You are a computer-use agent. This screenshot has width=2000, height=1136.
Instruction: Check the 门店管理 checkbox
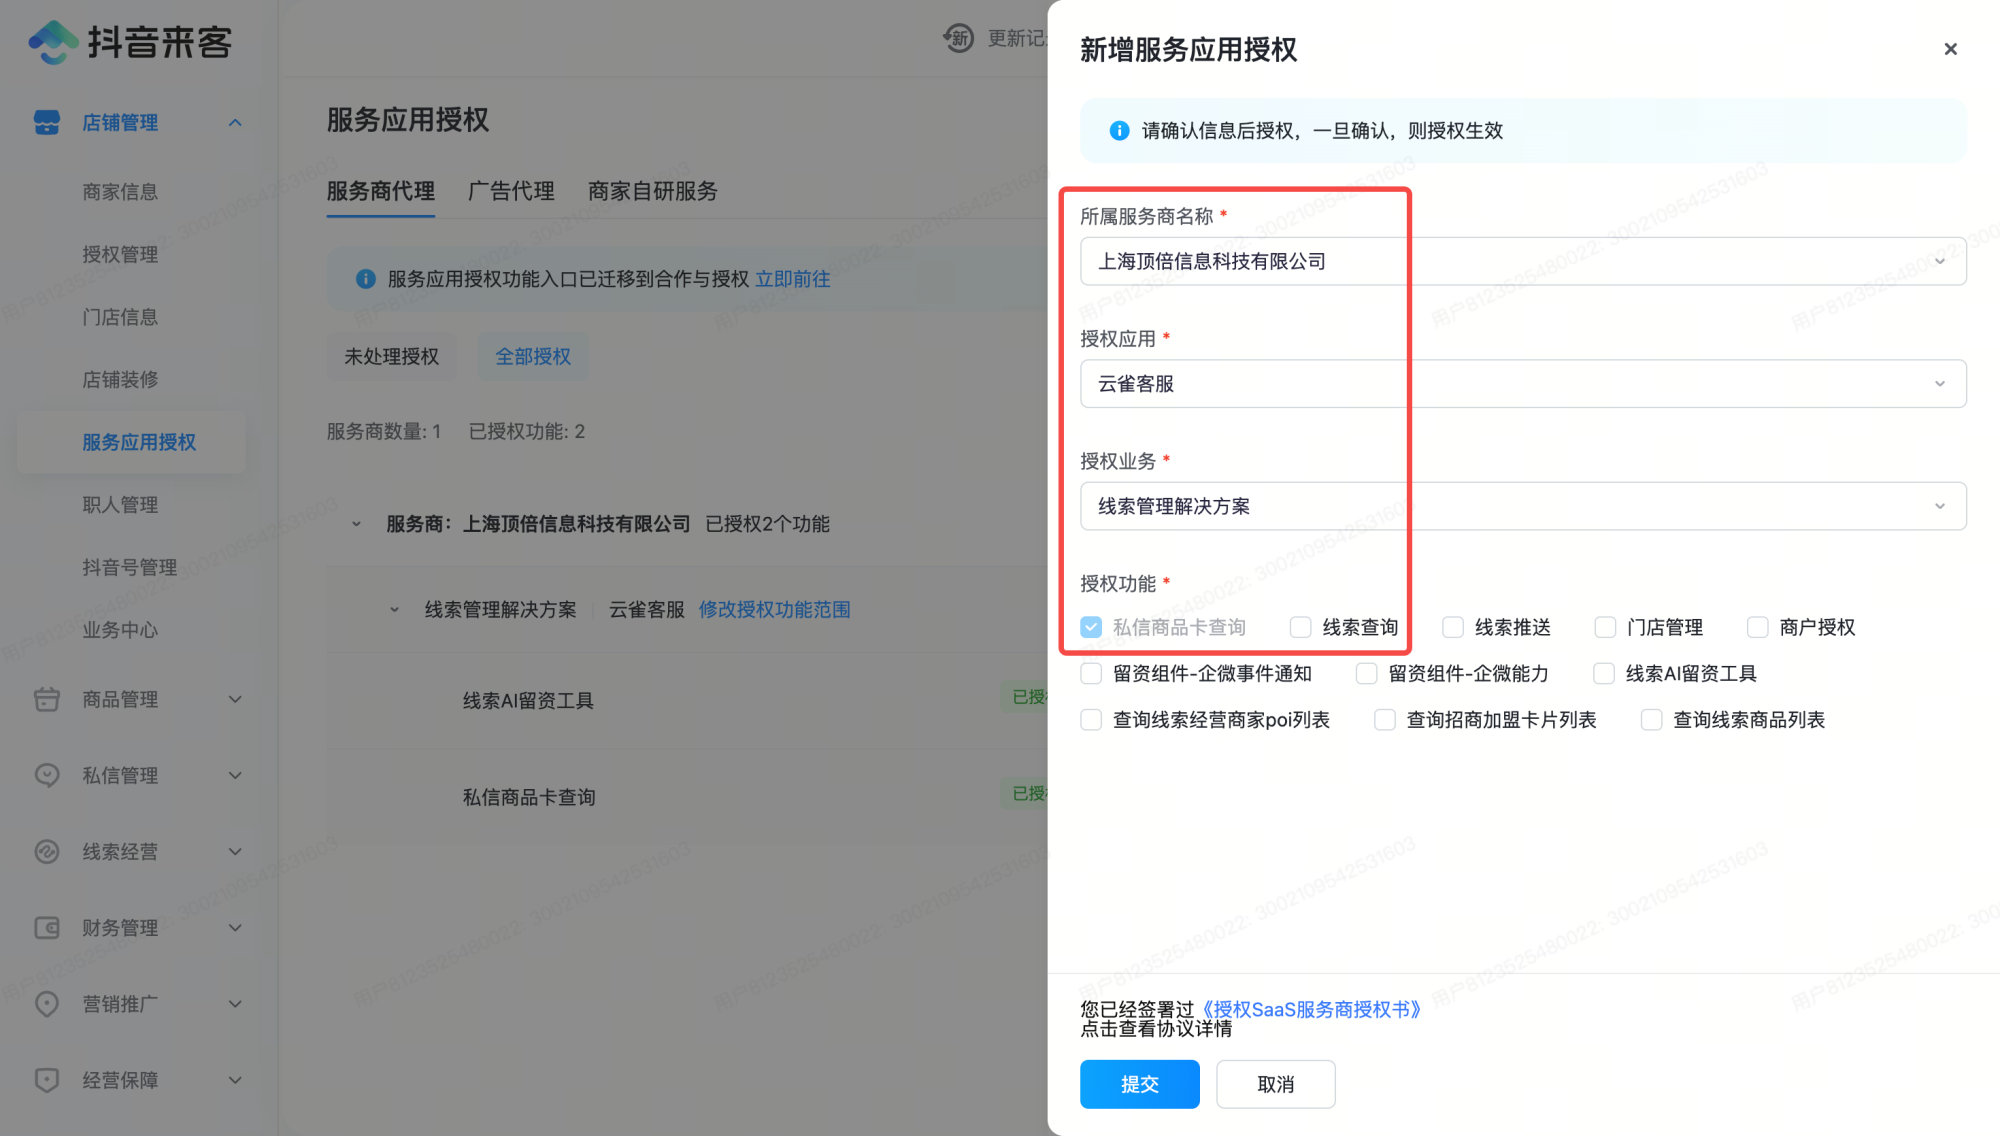(x=1605, y=627)
